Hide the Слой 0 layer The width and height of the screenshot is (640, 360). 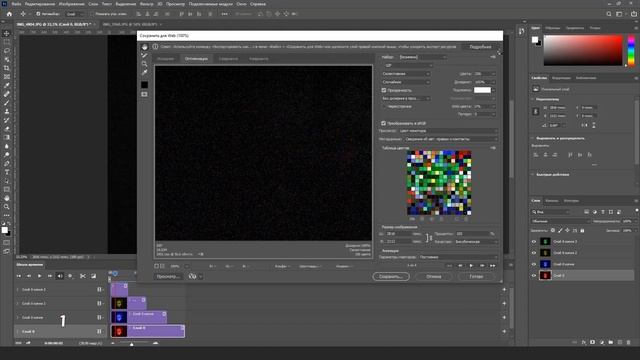coord(534,276)
